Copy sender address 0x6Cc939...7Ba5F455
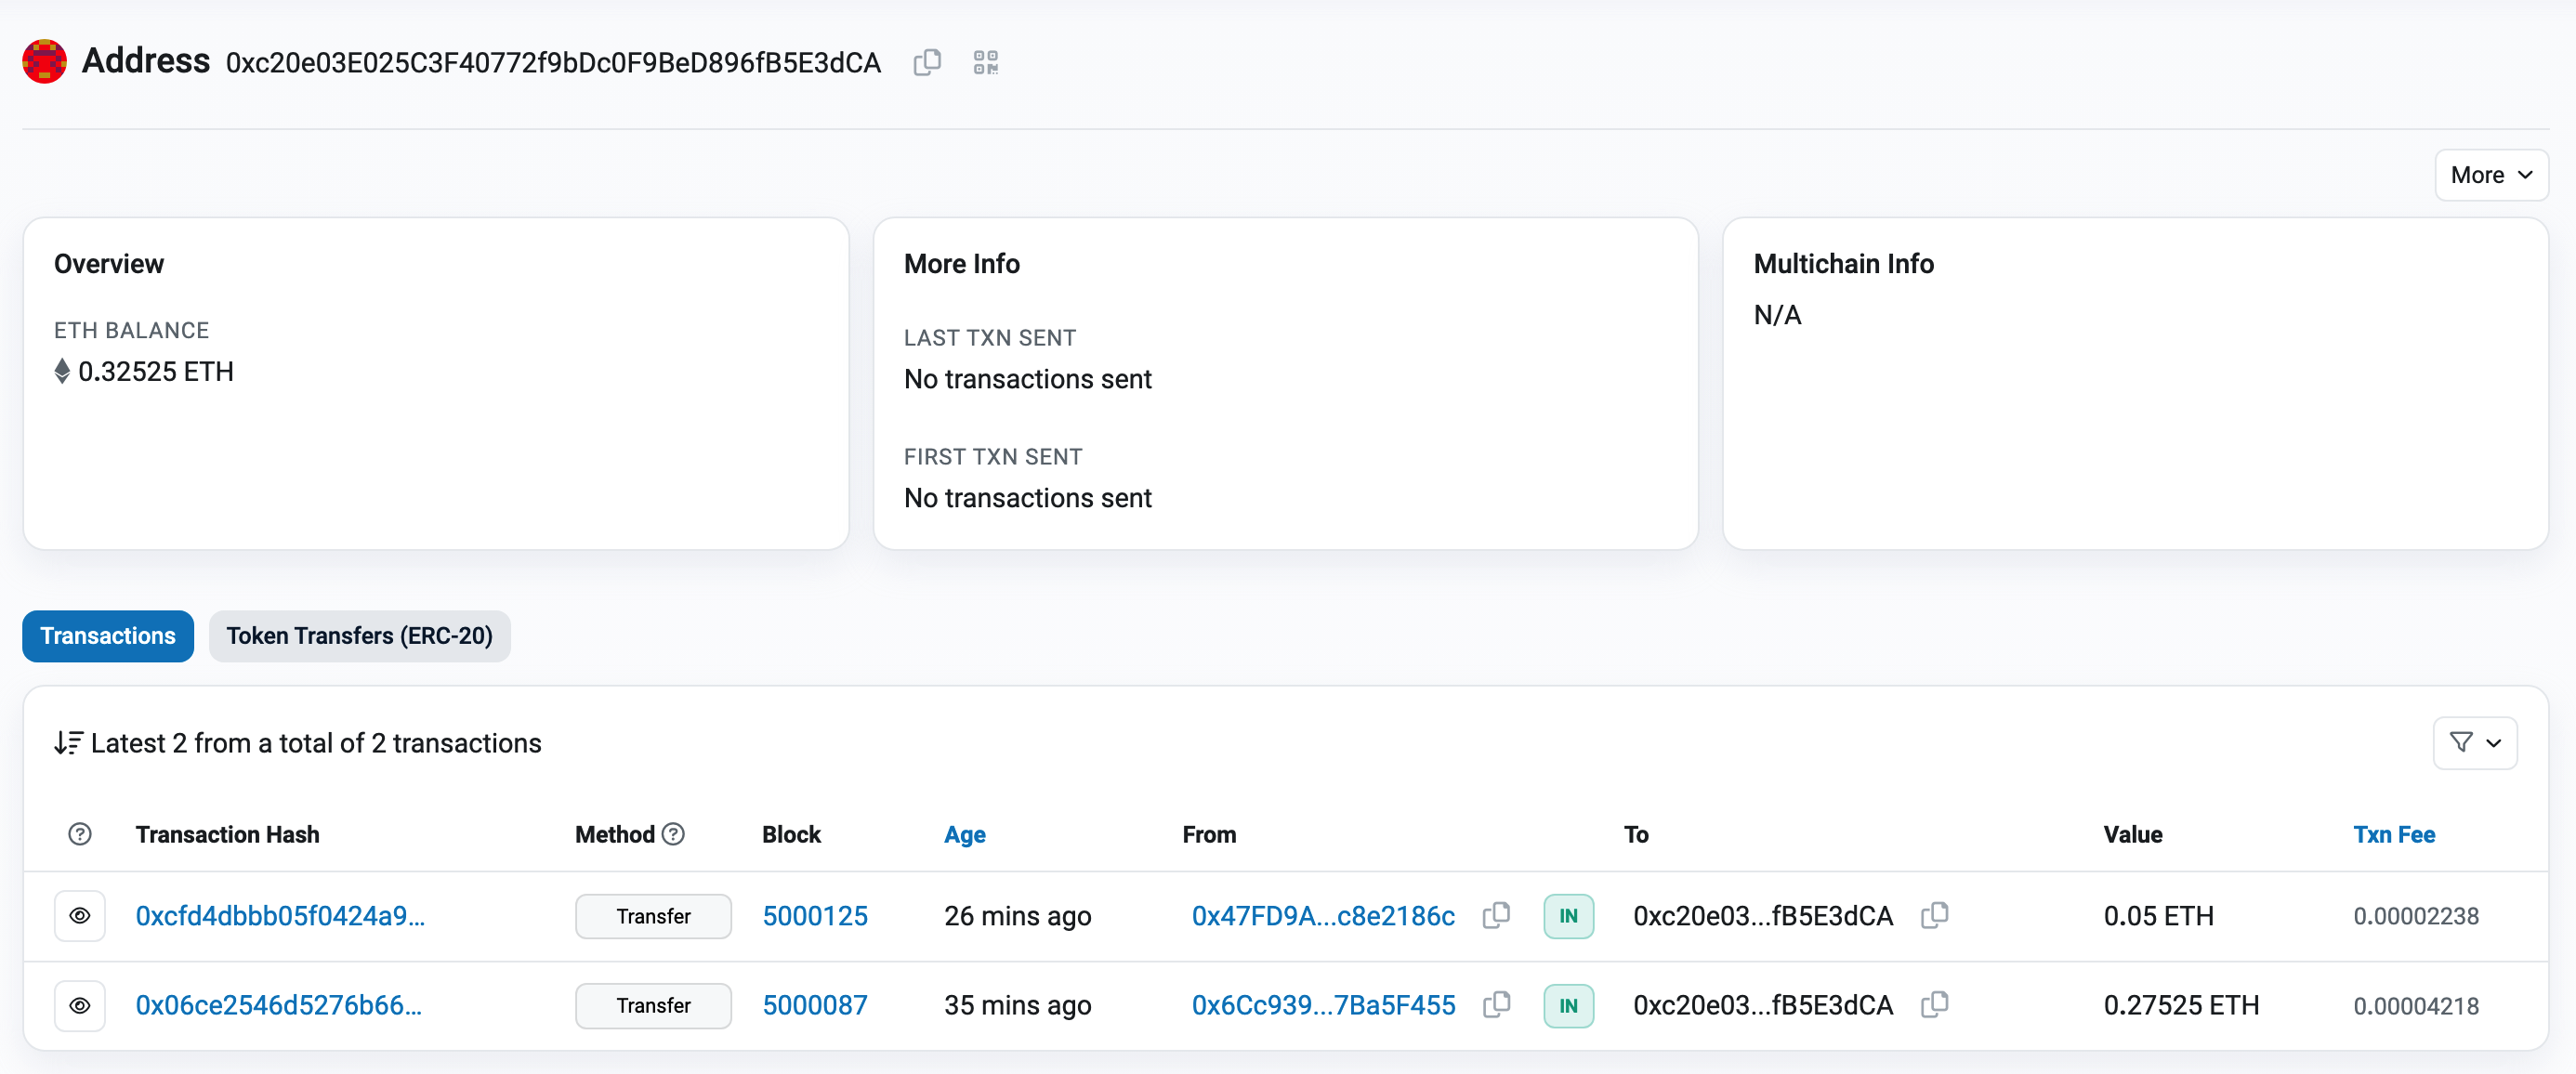 (1496, 1004)
